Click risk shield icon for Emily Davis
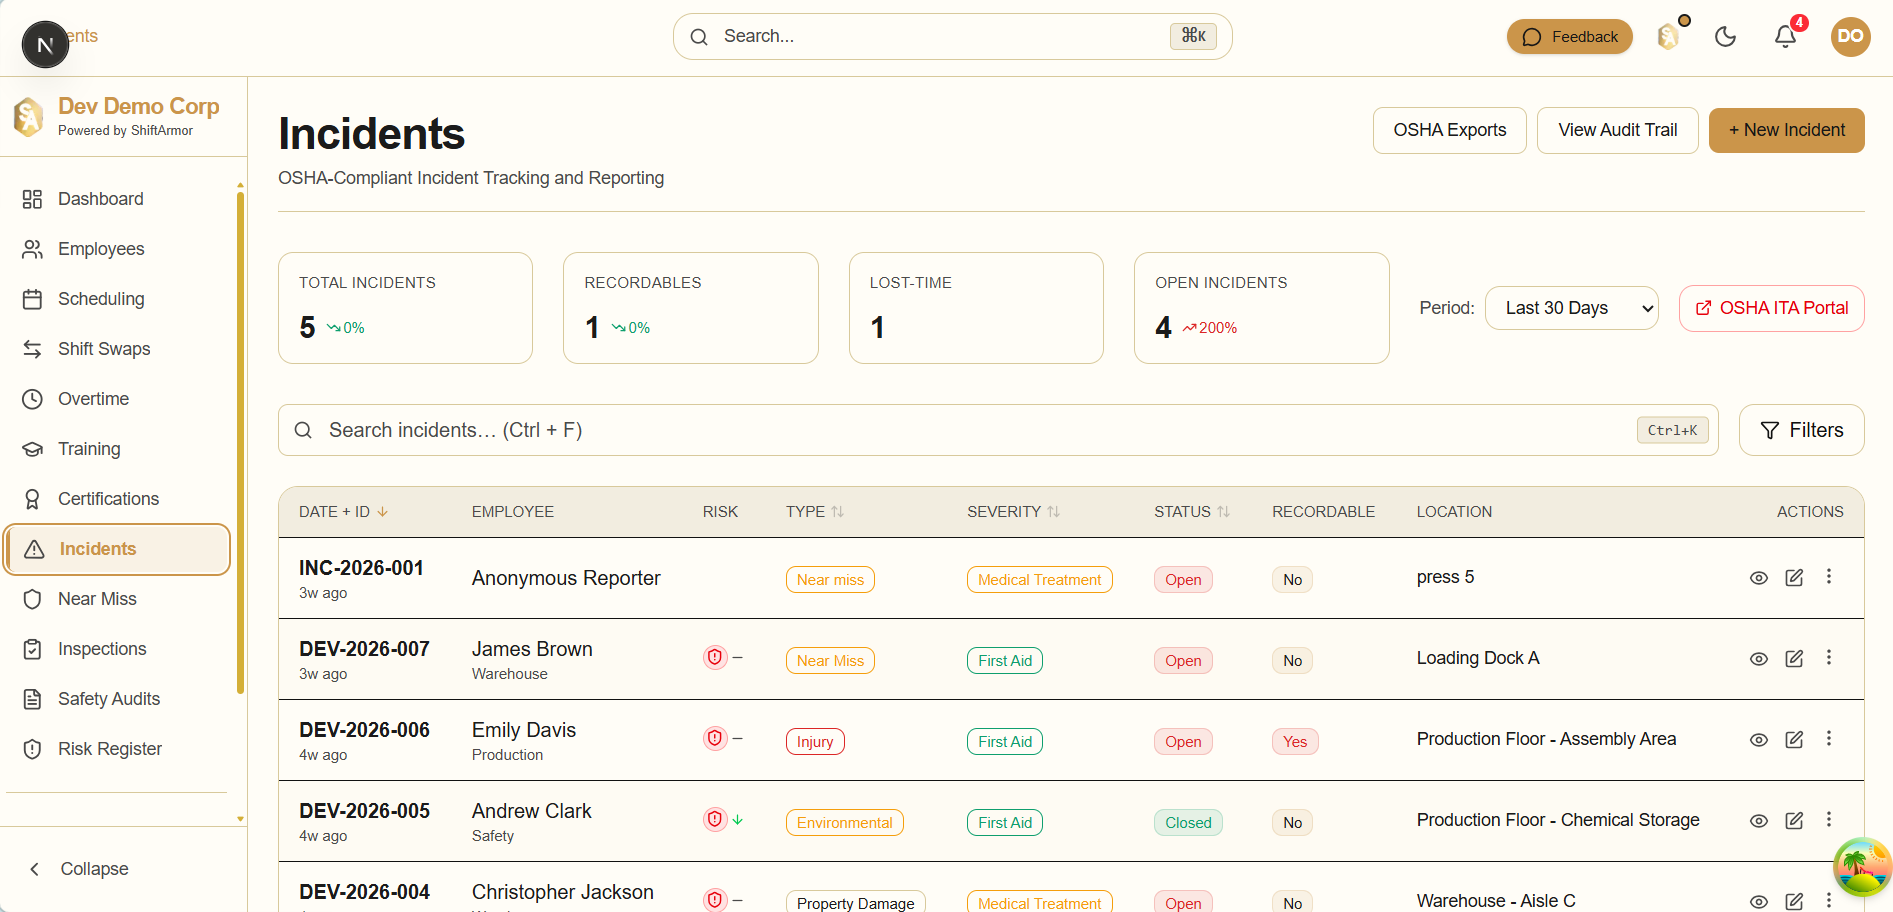1893x912 pixels. click(x=715, y=738)
